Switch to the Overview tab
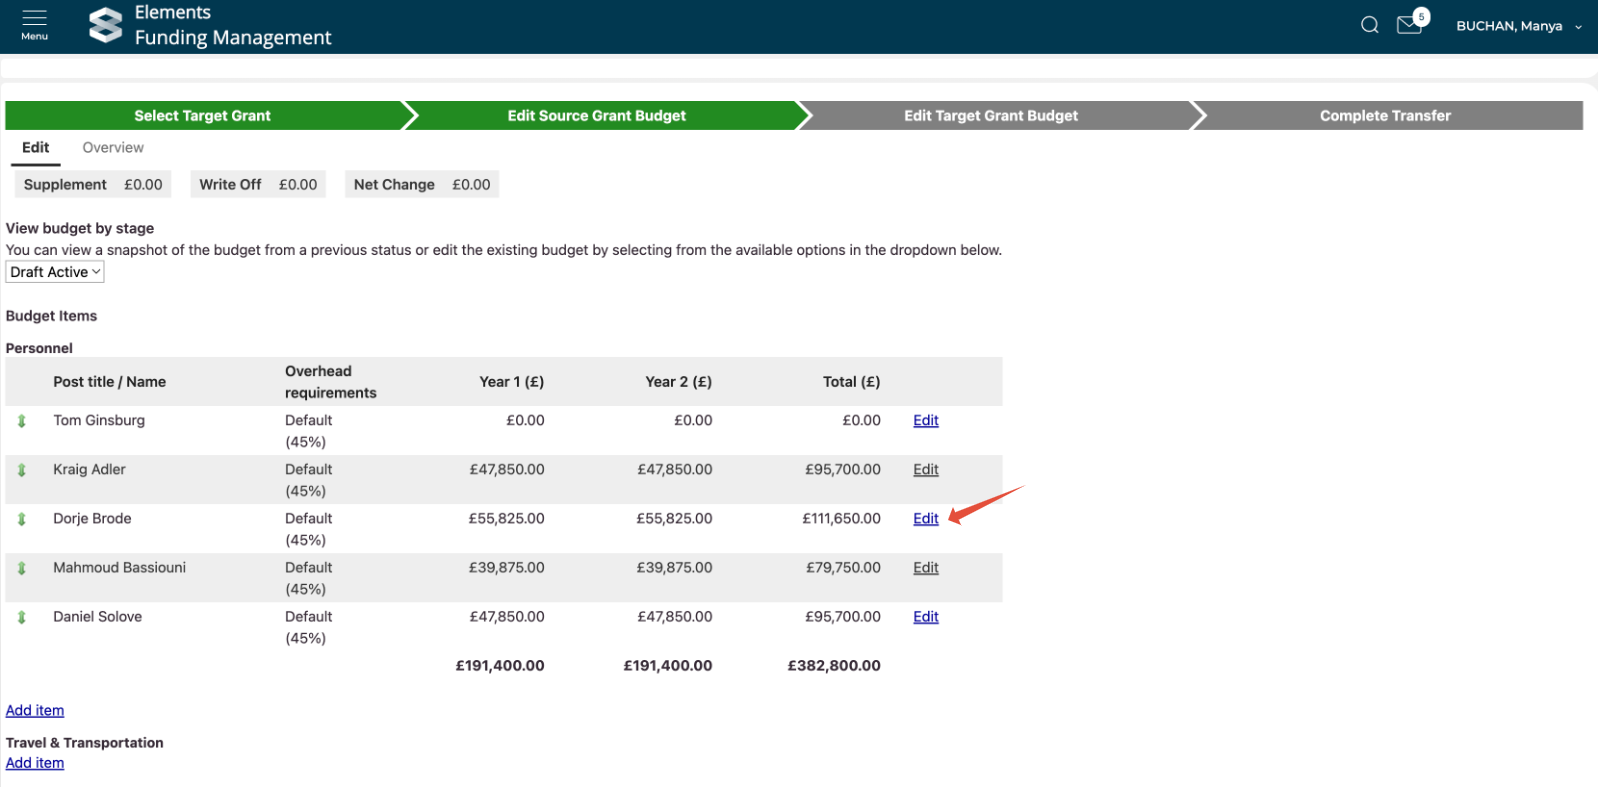 (x=113, y=147)
